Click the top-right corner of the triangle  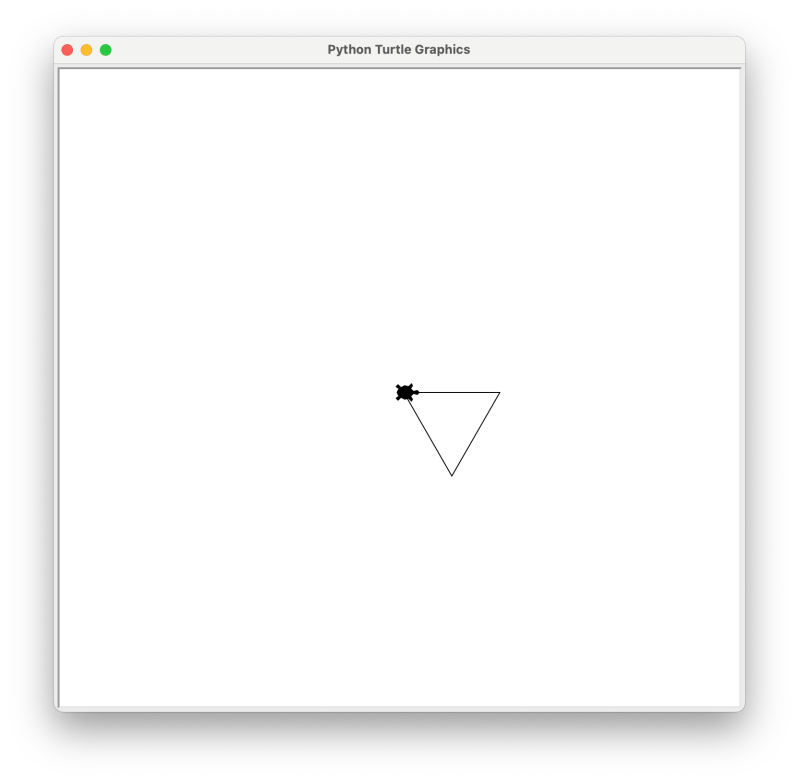click(499, 392)
